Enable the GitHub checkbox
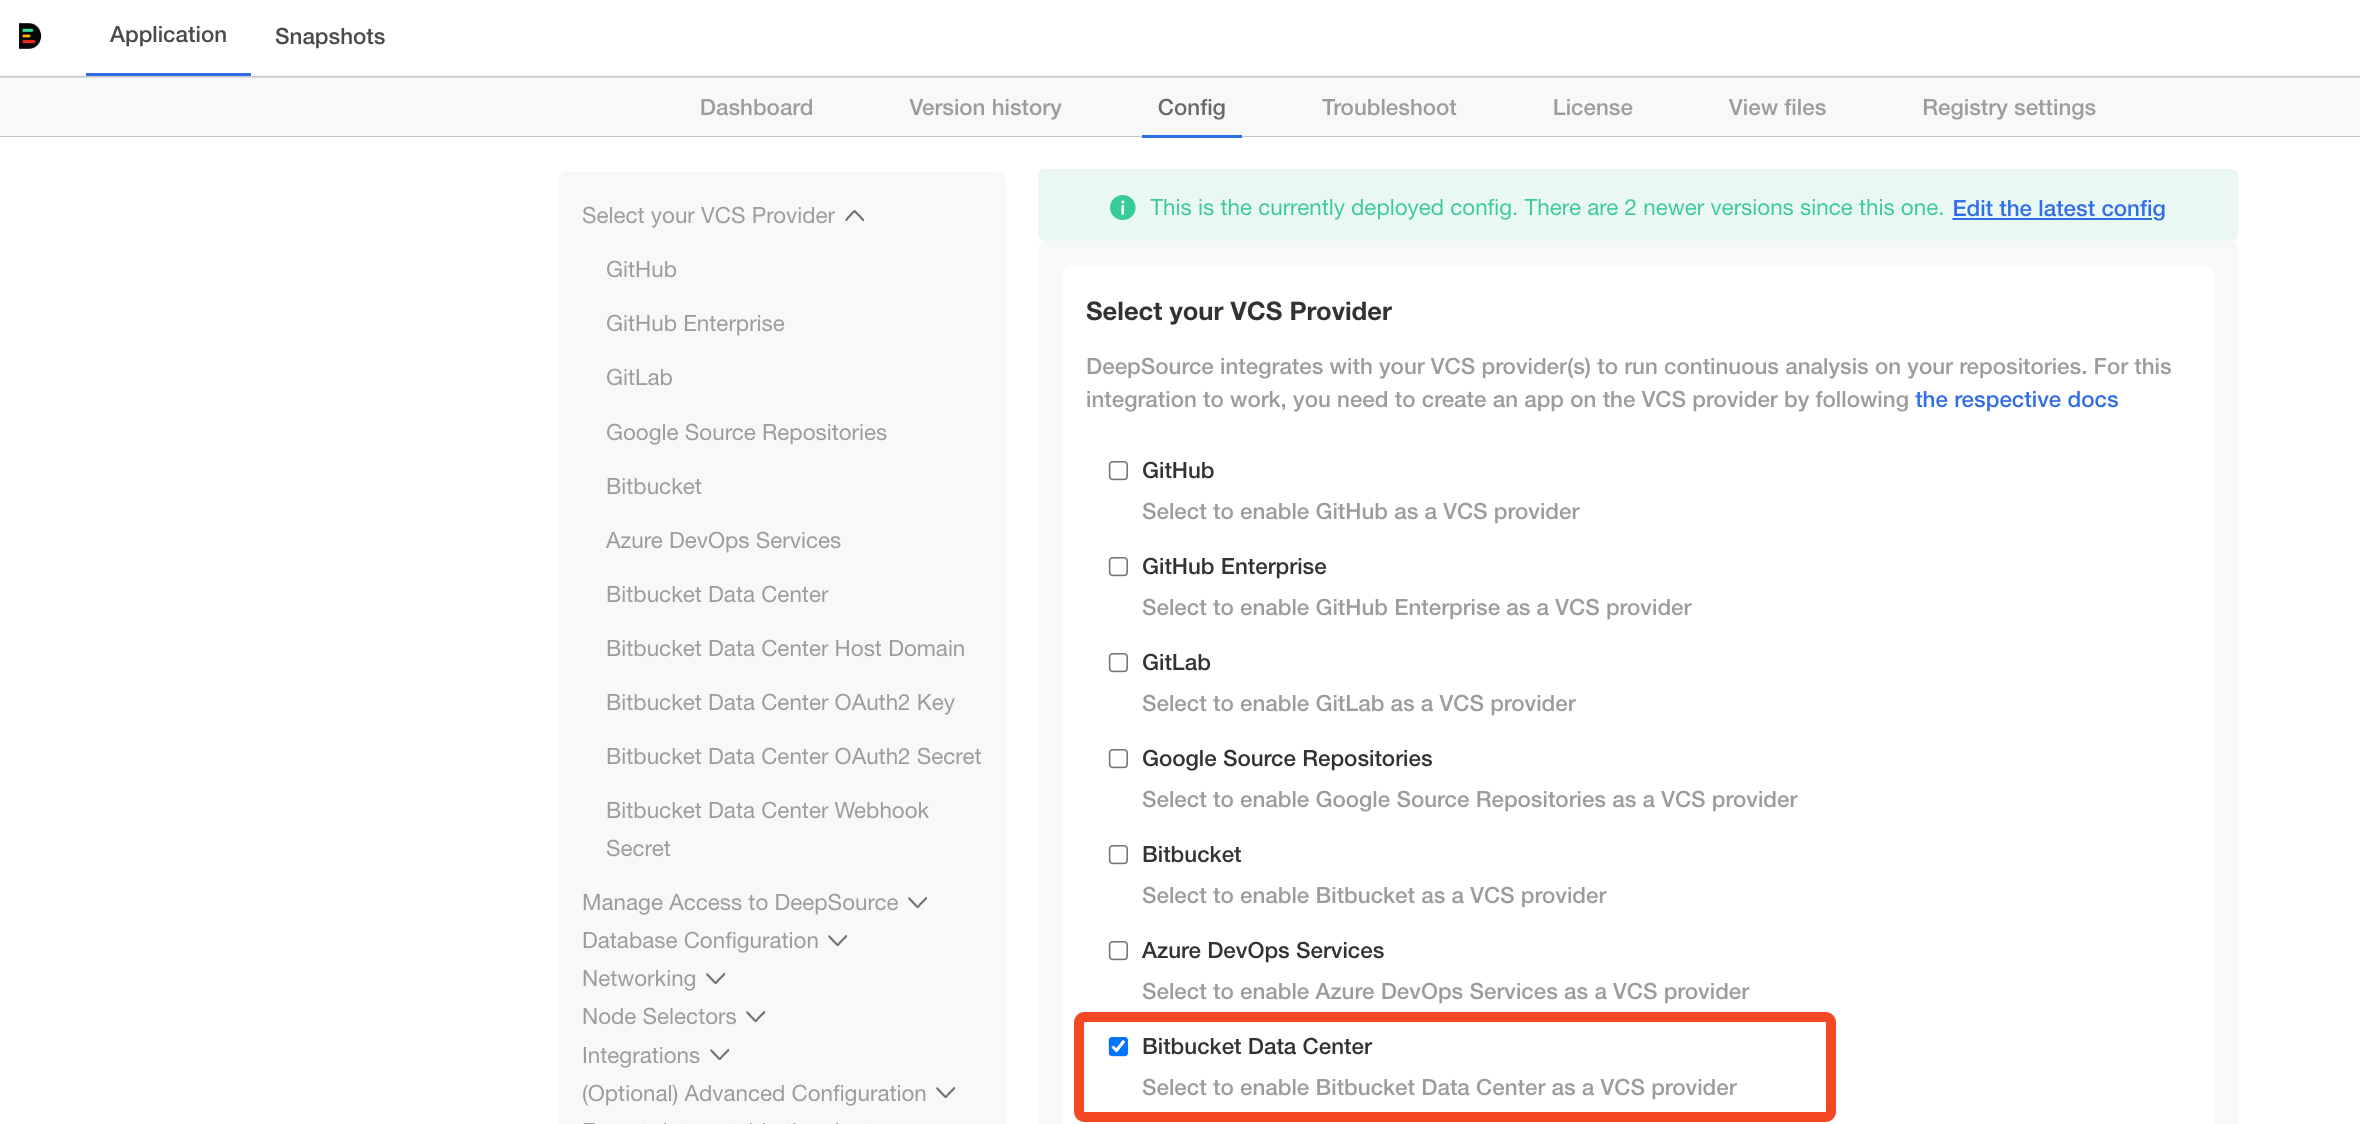Viewport: 2360px width, 1124px height. coord(1118,471)
